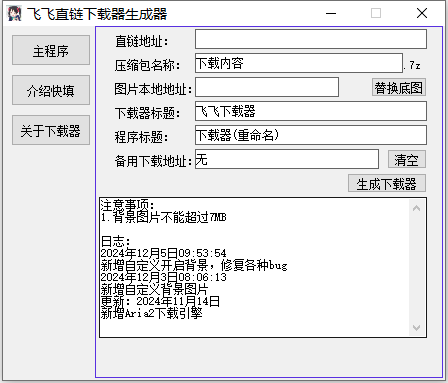This screenshot has width=448, height=383.
Task: Click the text 新增自定义开启背景，修复各种bug
Action: (194, 265)
